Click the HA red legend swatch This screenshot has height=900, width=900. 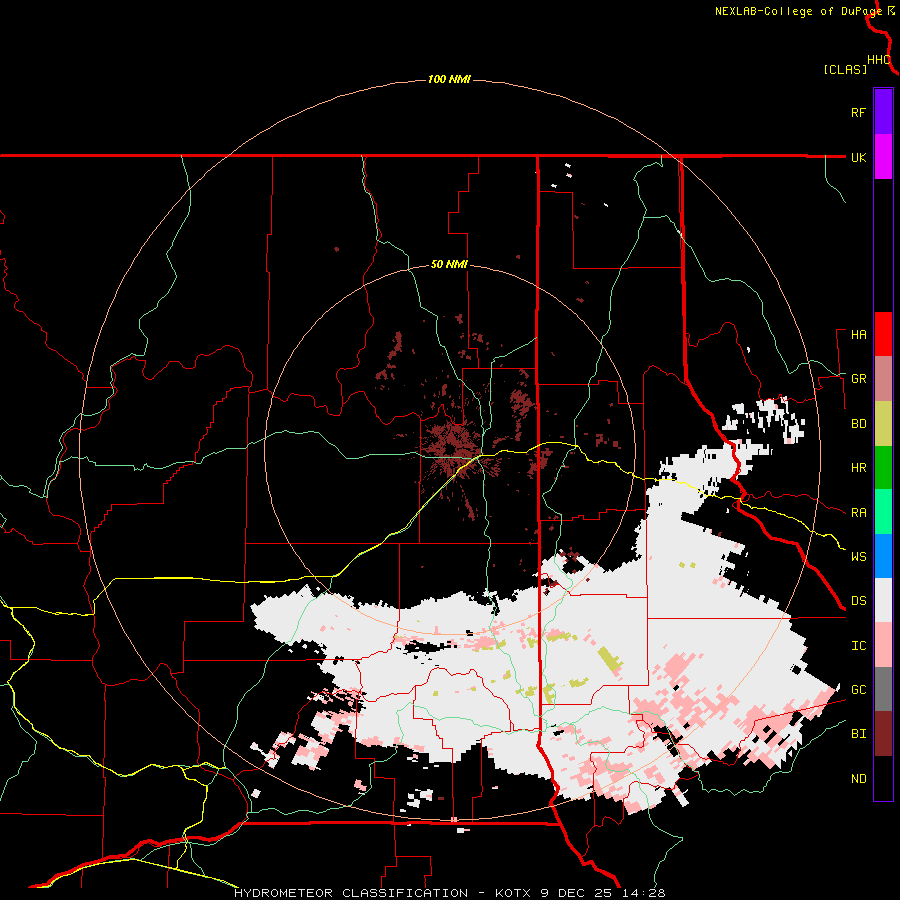[x=883, y=334]
